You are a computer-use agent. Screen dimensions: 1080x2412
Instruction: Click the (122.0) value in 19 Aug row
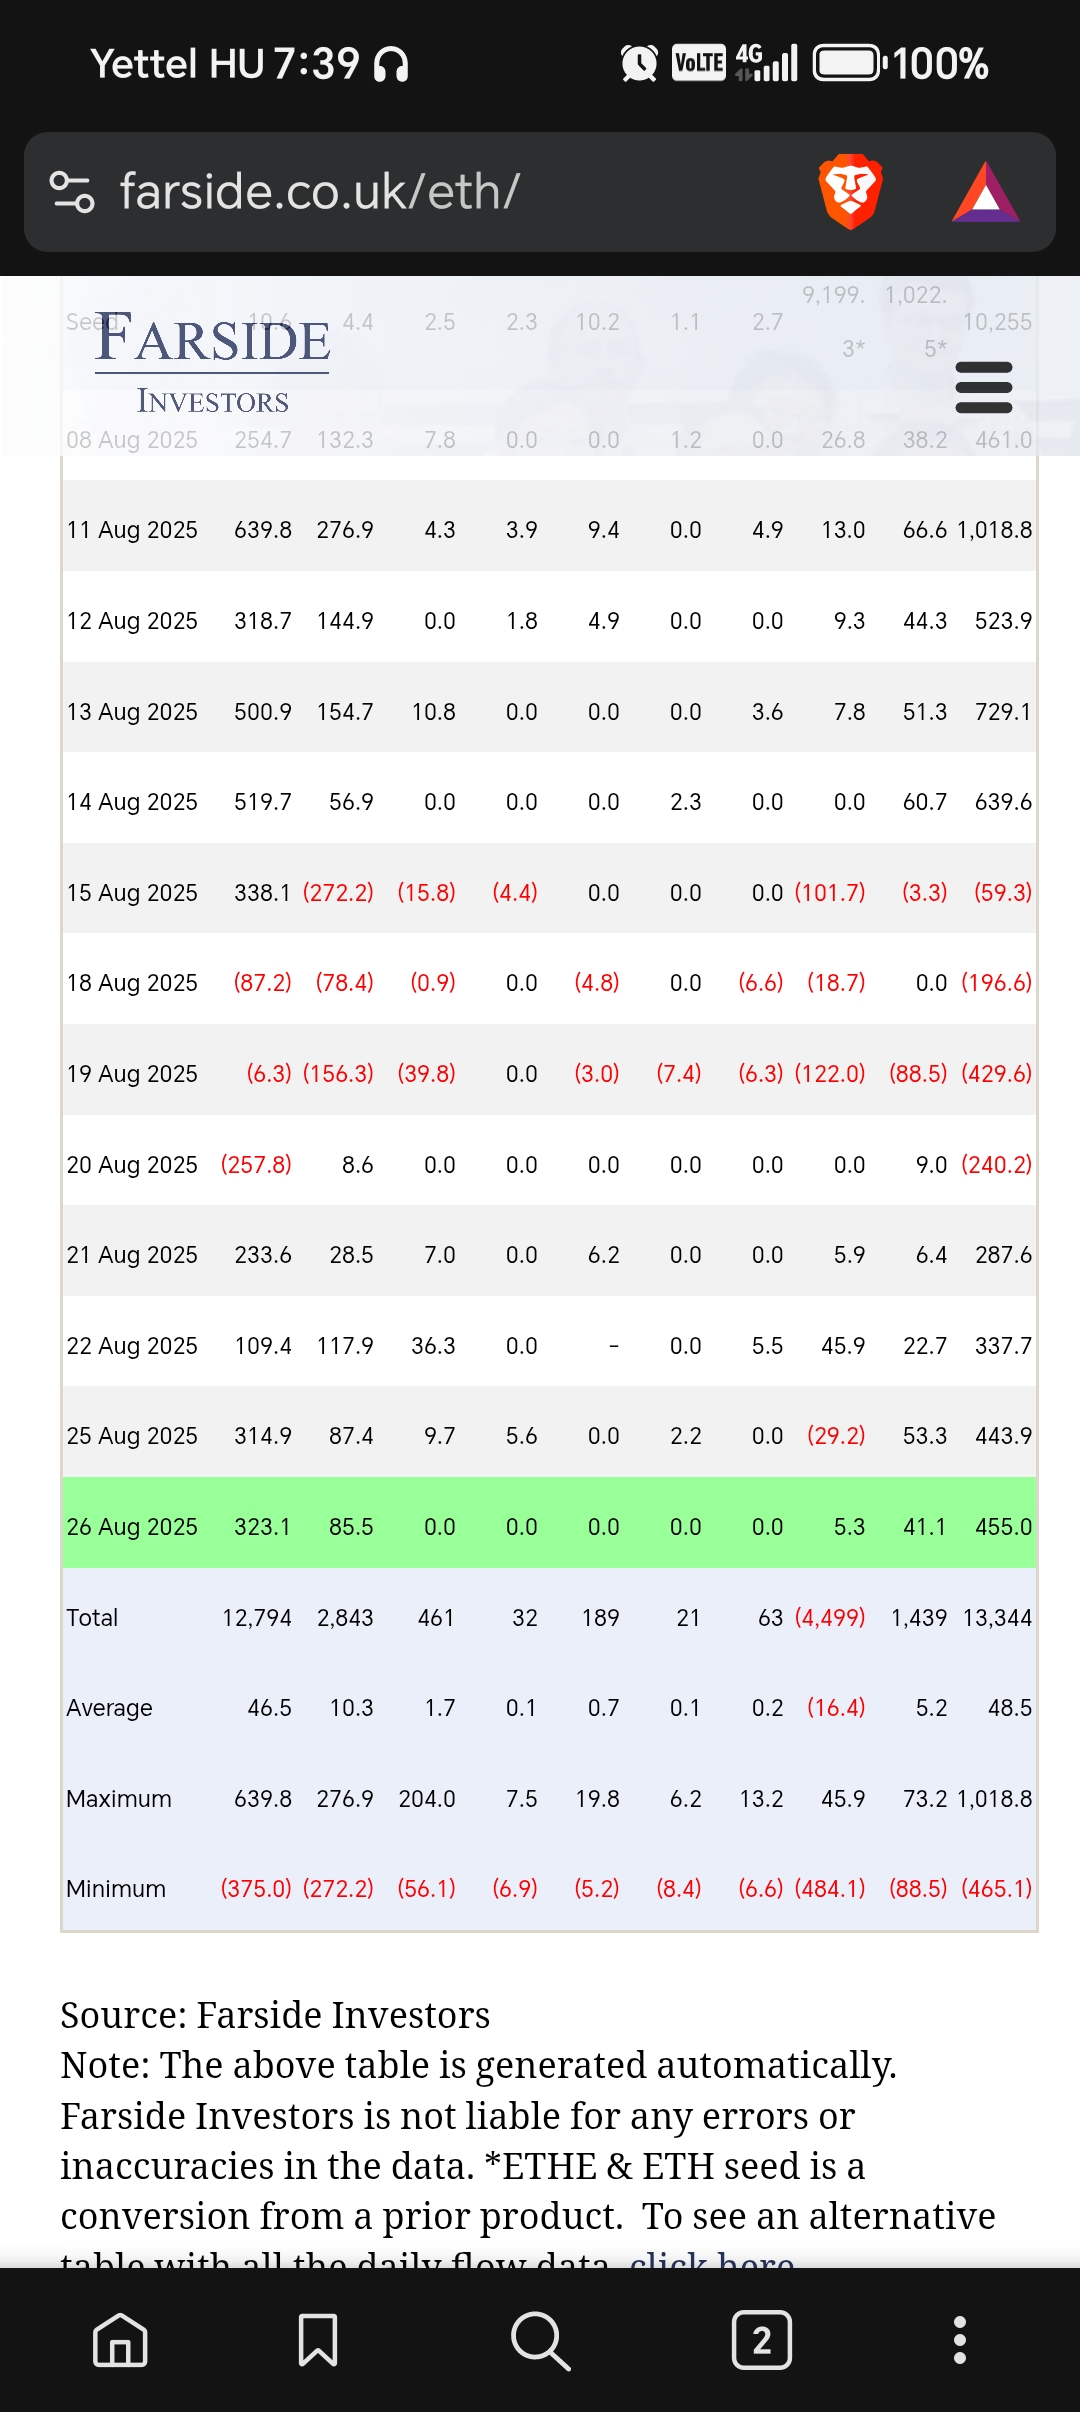click(x=830, y=1074)
